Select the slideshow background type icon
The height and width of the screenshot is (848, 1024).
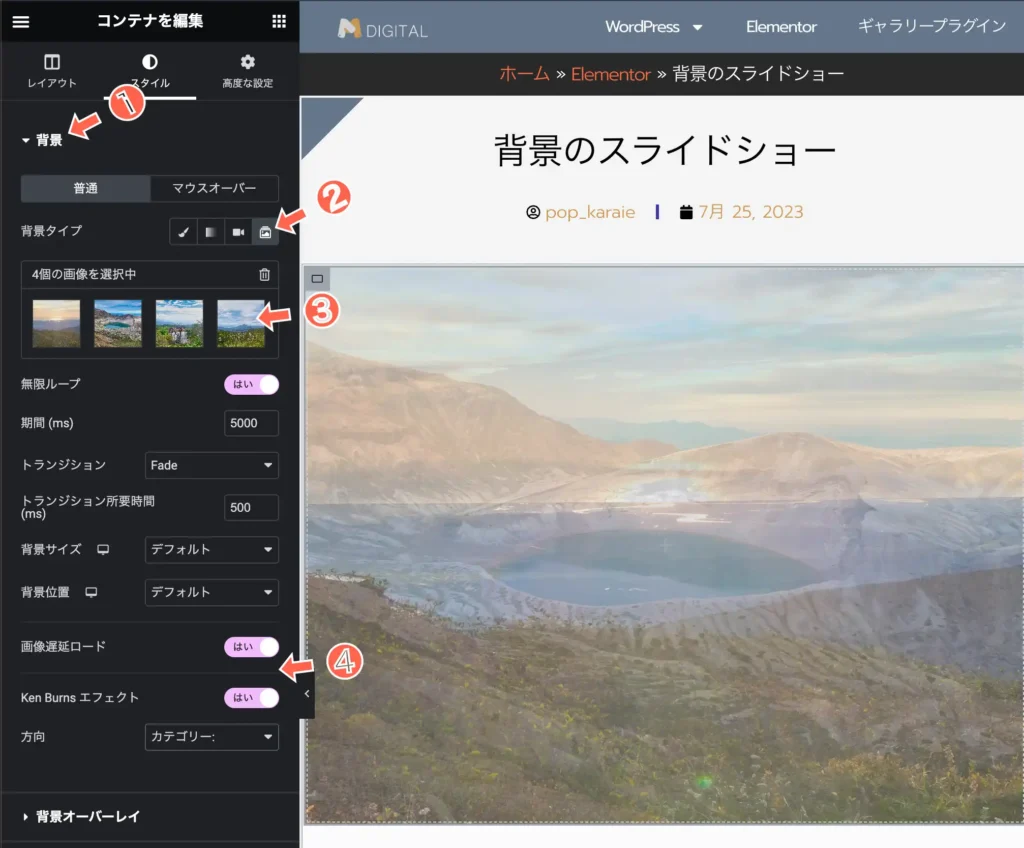[265, 231]
